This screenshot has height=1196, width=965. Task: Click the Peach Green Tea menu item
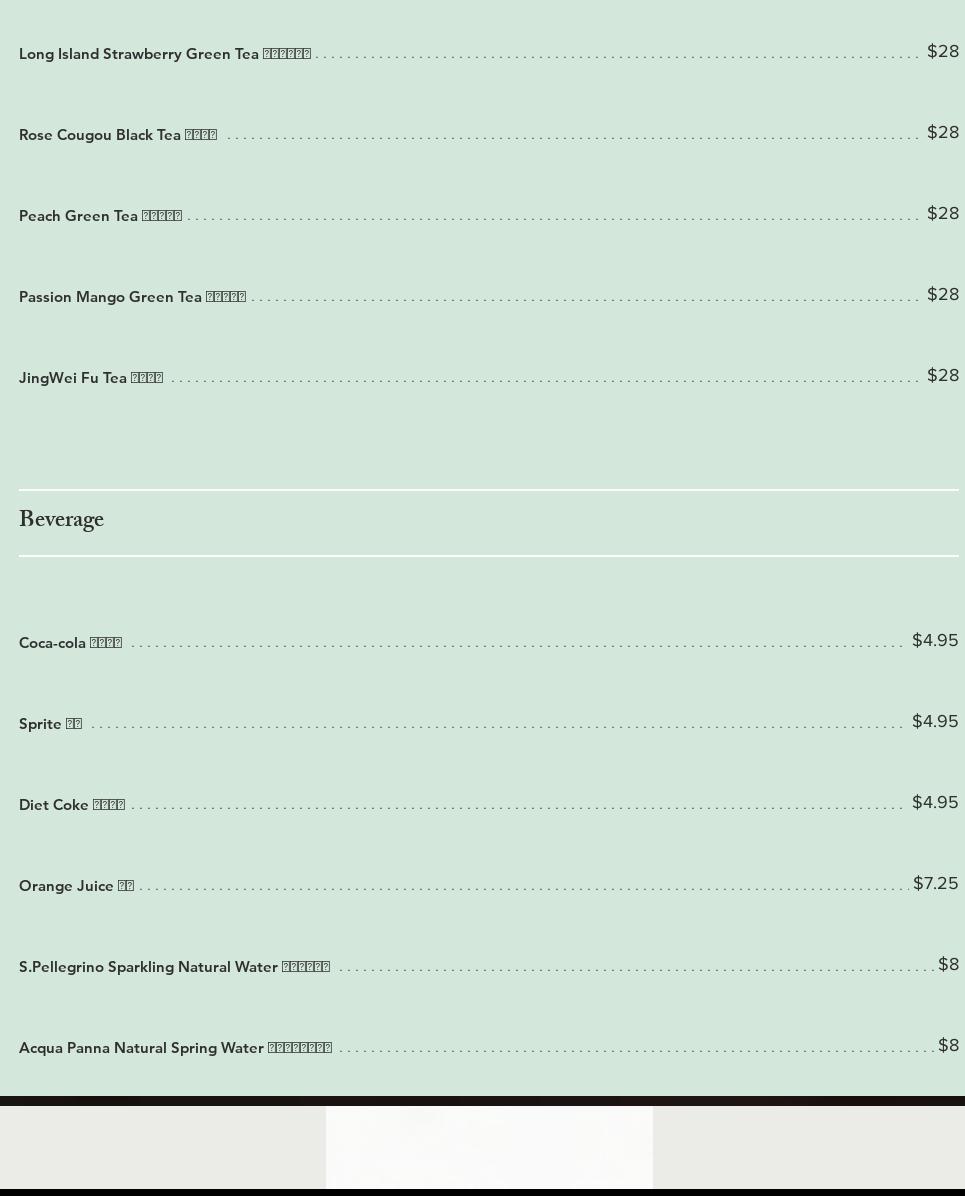100,216
